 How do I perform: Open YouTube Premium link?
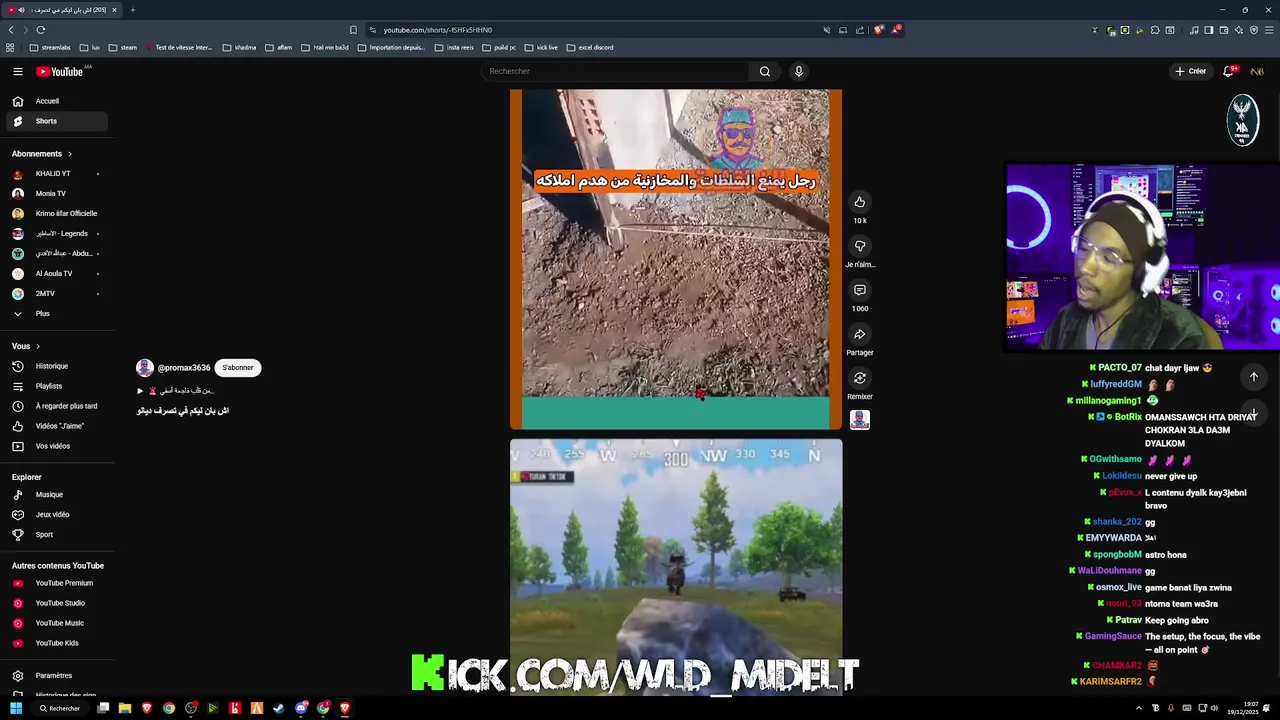click(58, 583)
